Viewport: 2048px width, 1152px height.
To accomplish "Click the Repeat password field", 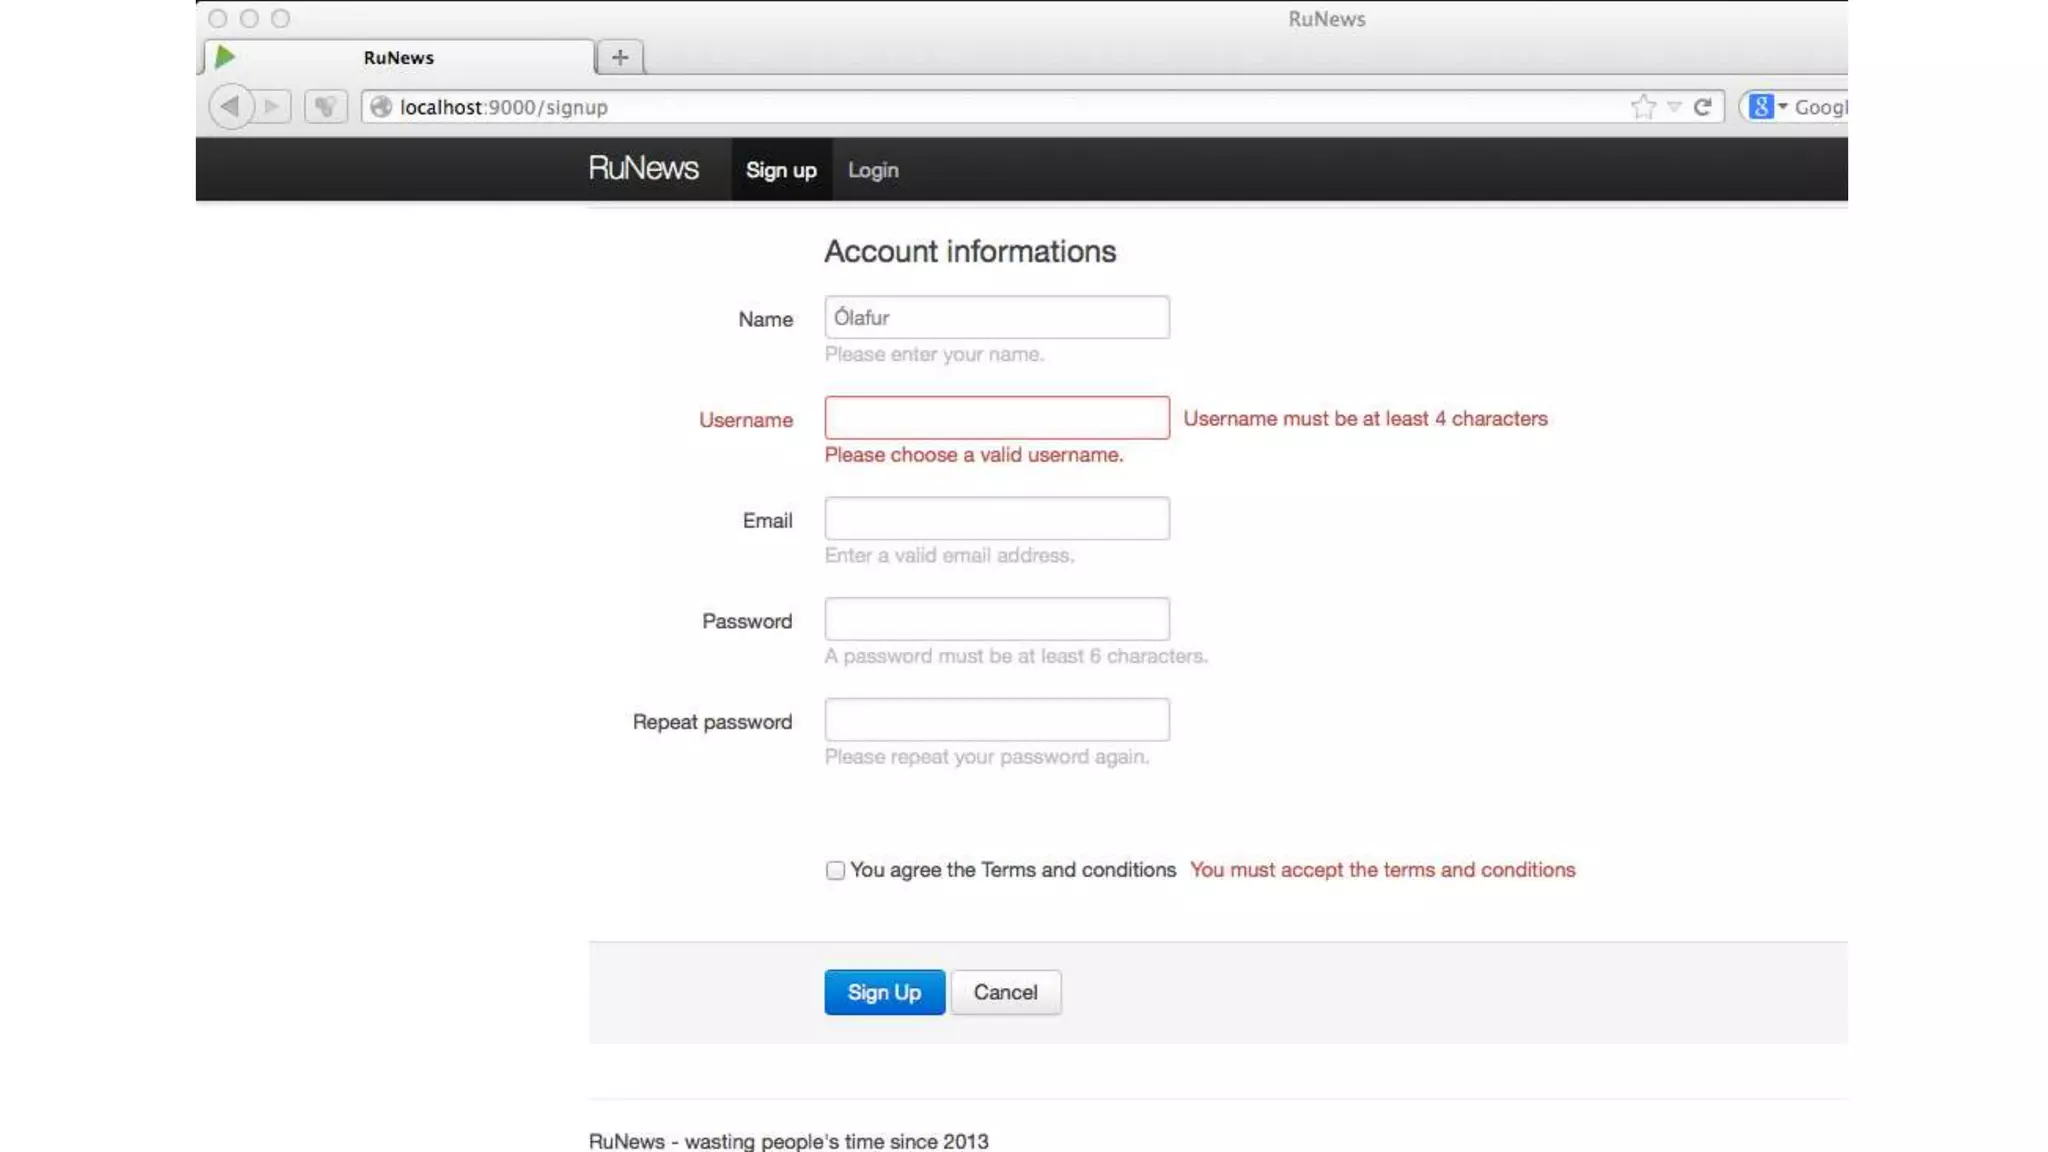I will (x=996, y=720).
